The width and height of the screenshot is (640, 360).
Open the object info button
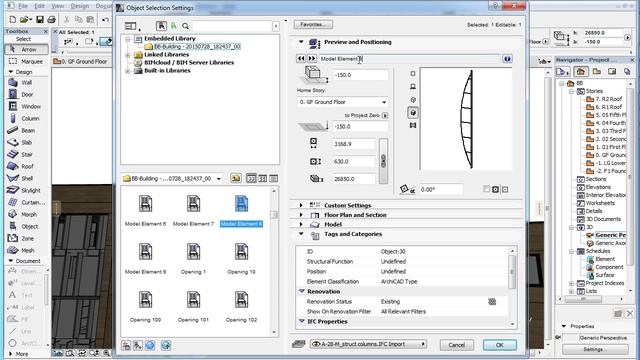[x=507, y=59]
